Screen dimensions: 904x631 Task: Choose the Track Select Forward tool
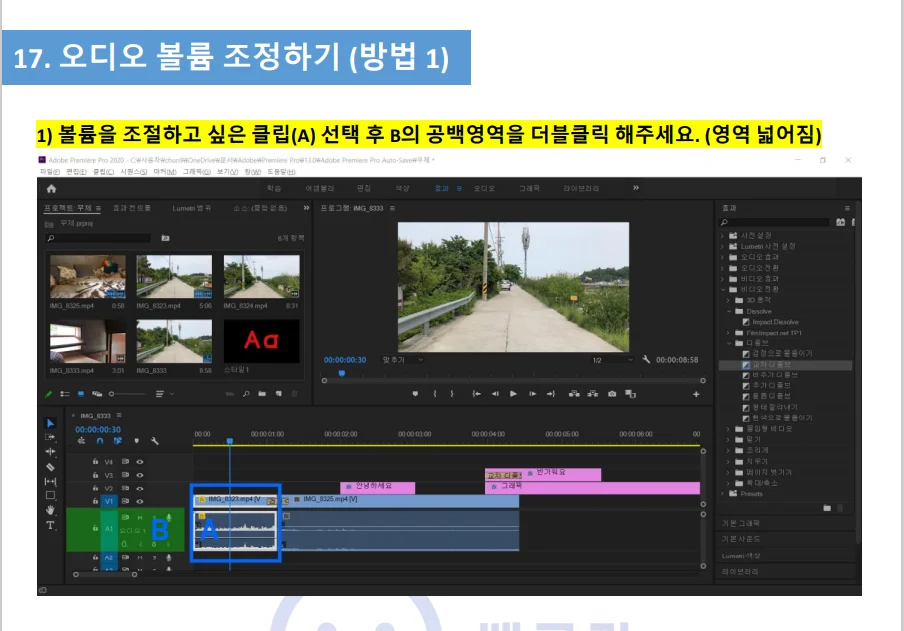pyautogui.click(x=49, y=437)
